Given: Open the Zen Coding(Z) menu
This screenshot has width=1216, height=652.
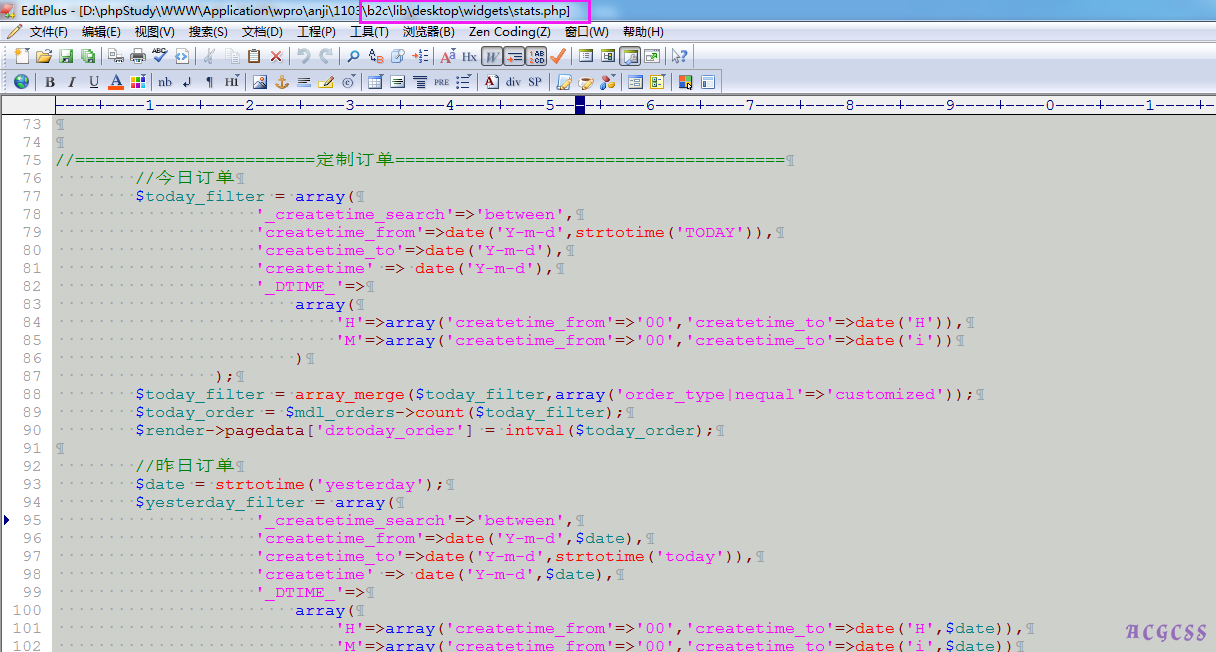Looking at the screenshot, I should 509,32.
